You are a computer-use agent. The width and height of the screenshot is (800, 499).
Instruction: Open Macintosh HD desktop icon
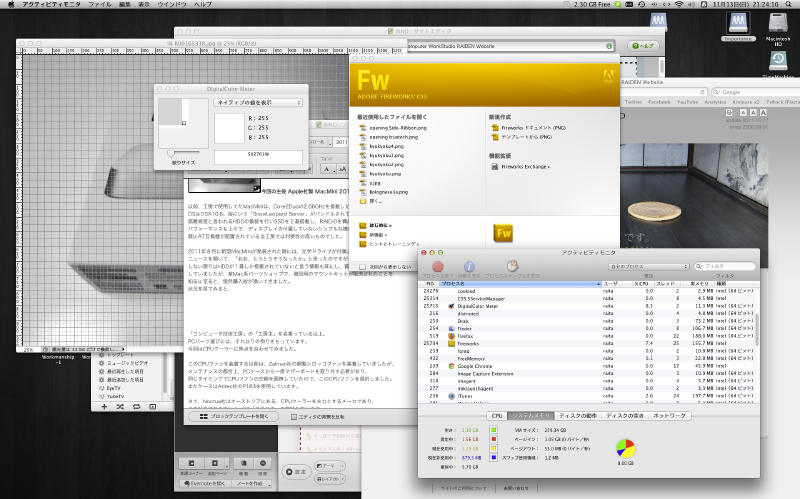coord(778,24)
